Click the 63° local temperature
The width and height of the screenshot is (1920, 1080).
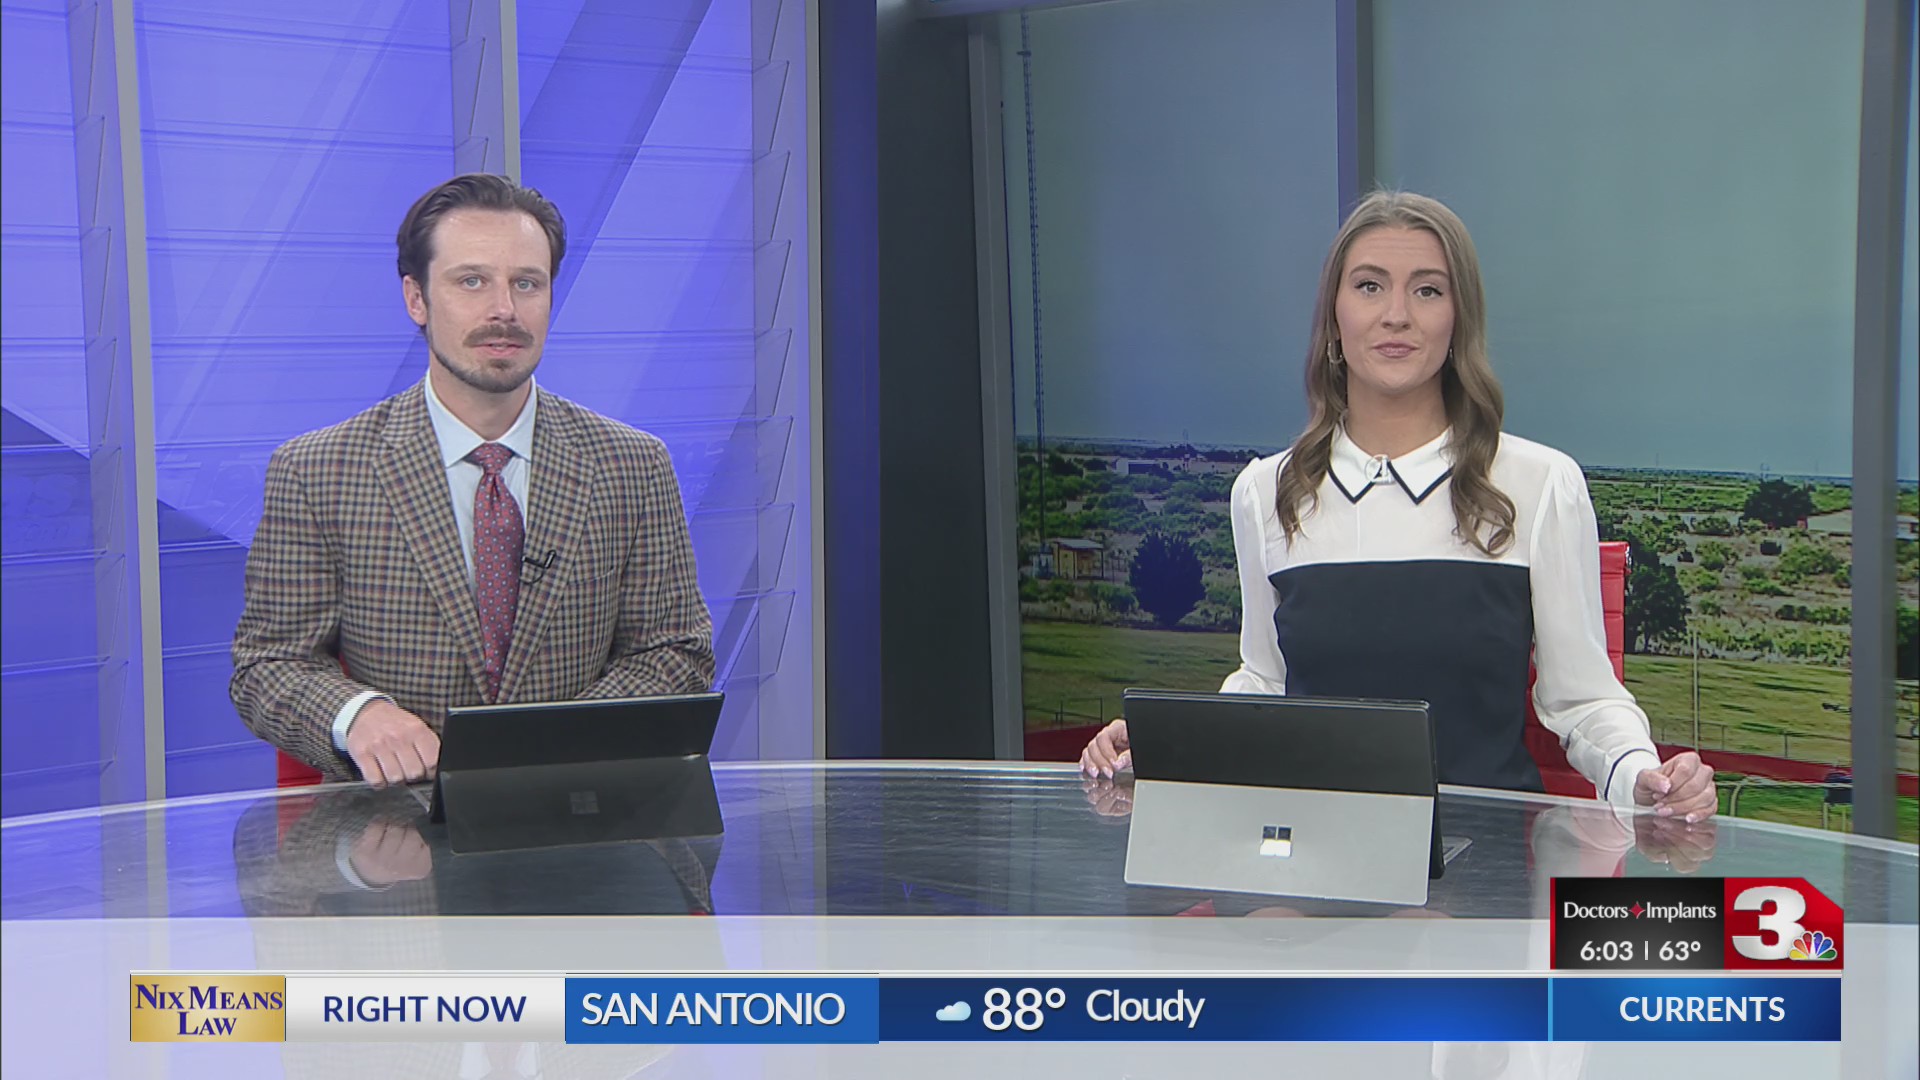pyautogui.click(x=1680, y=950)
